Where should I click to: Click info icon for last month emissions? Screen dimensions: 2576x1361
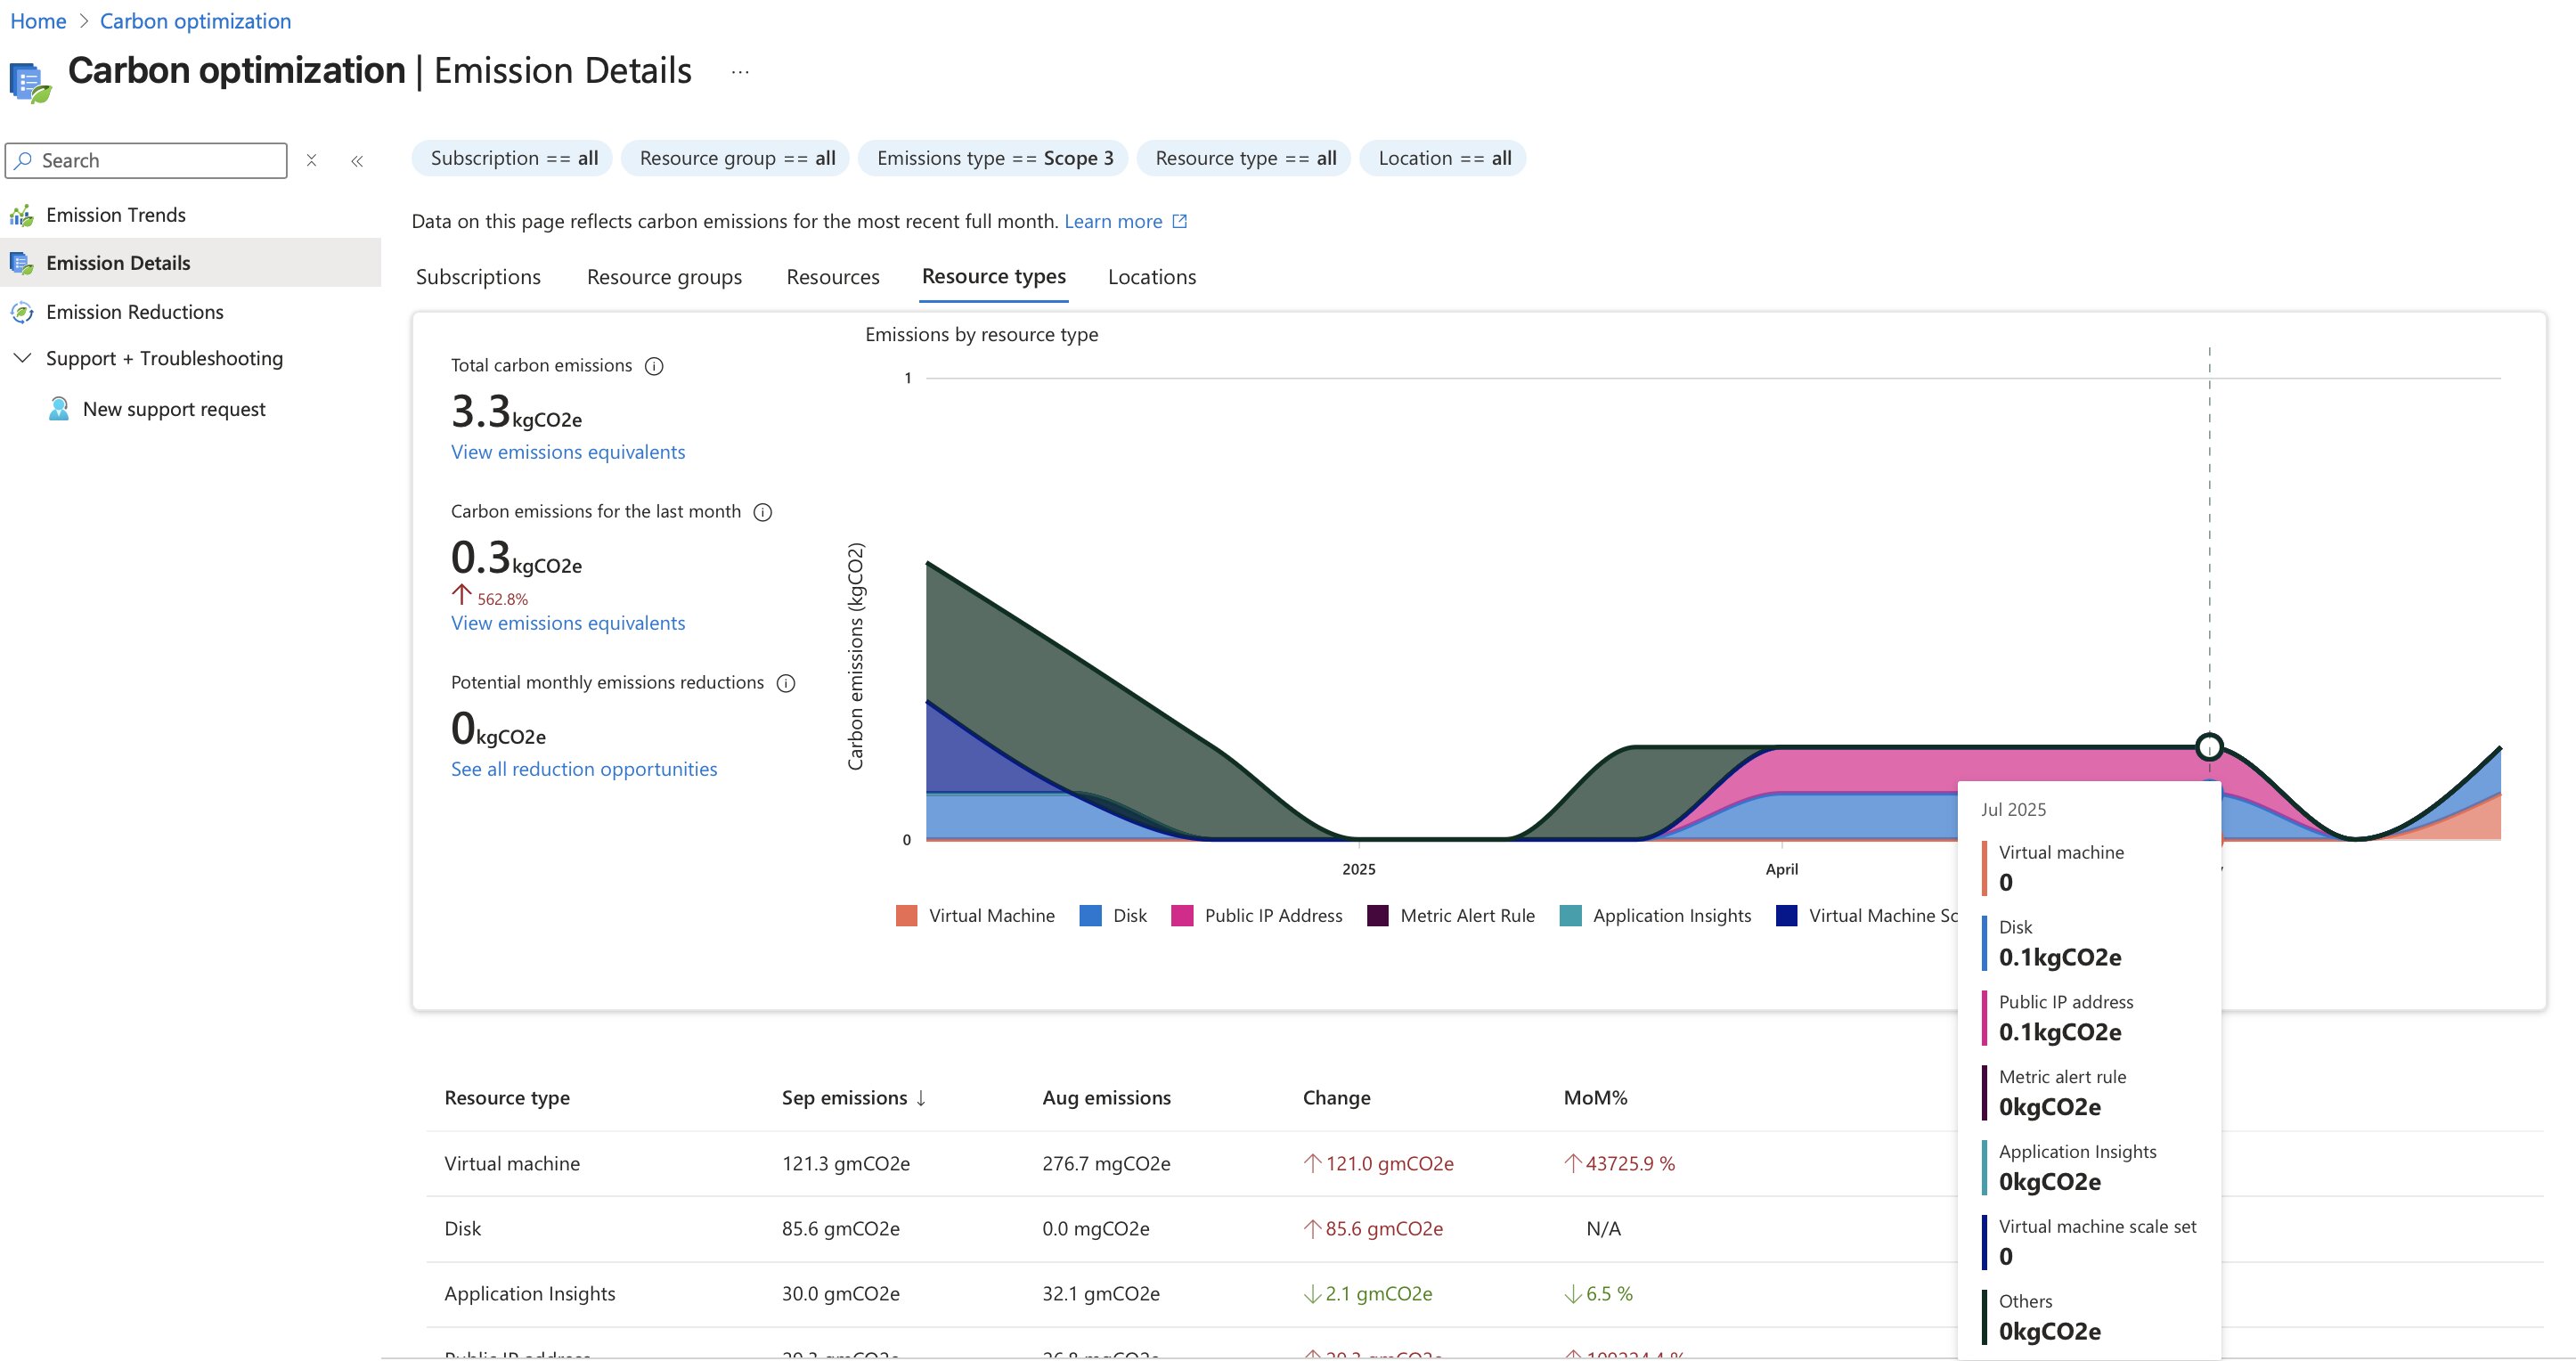point(763,512)
